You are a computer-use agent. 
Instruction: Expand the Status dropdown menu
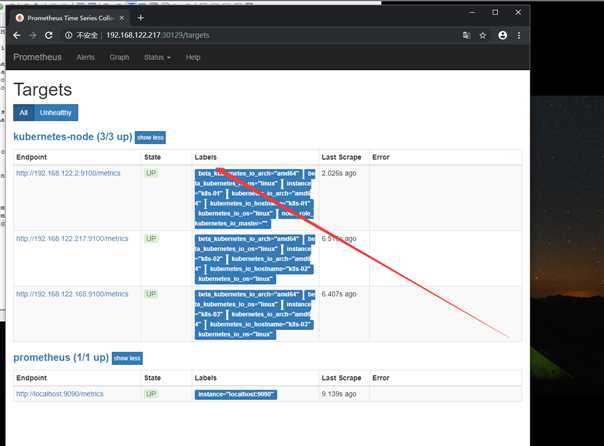pos(157,57)
